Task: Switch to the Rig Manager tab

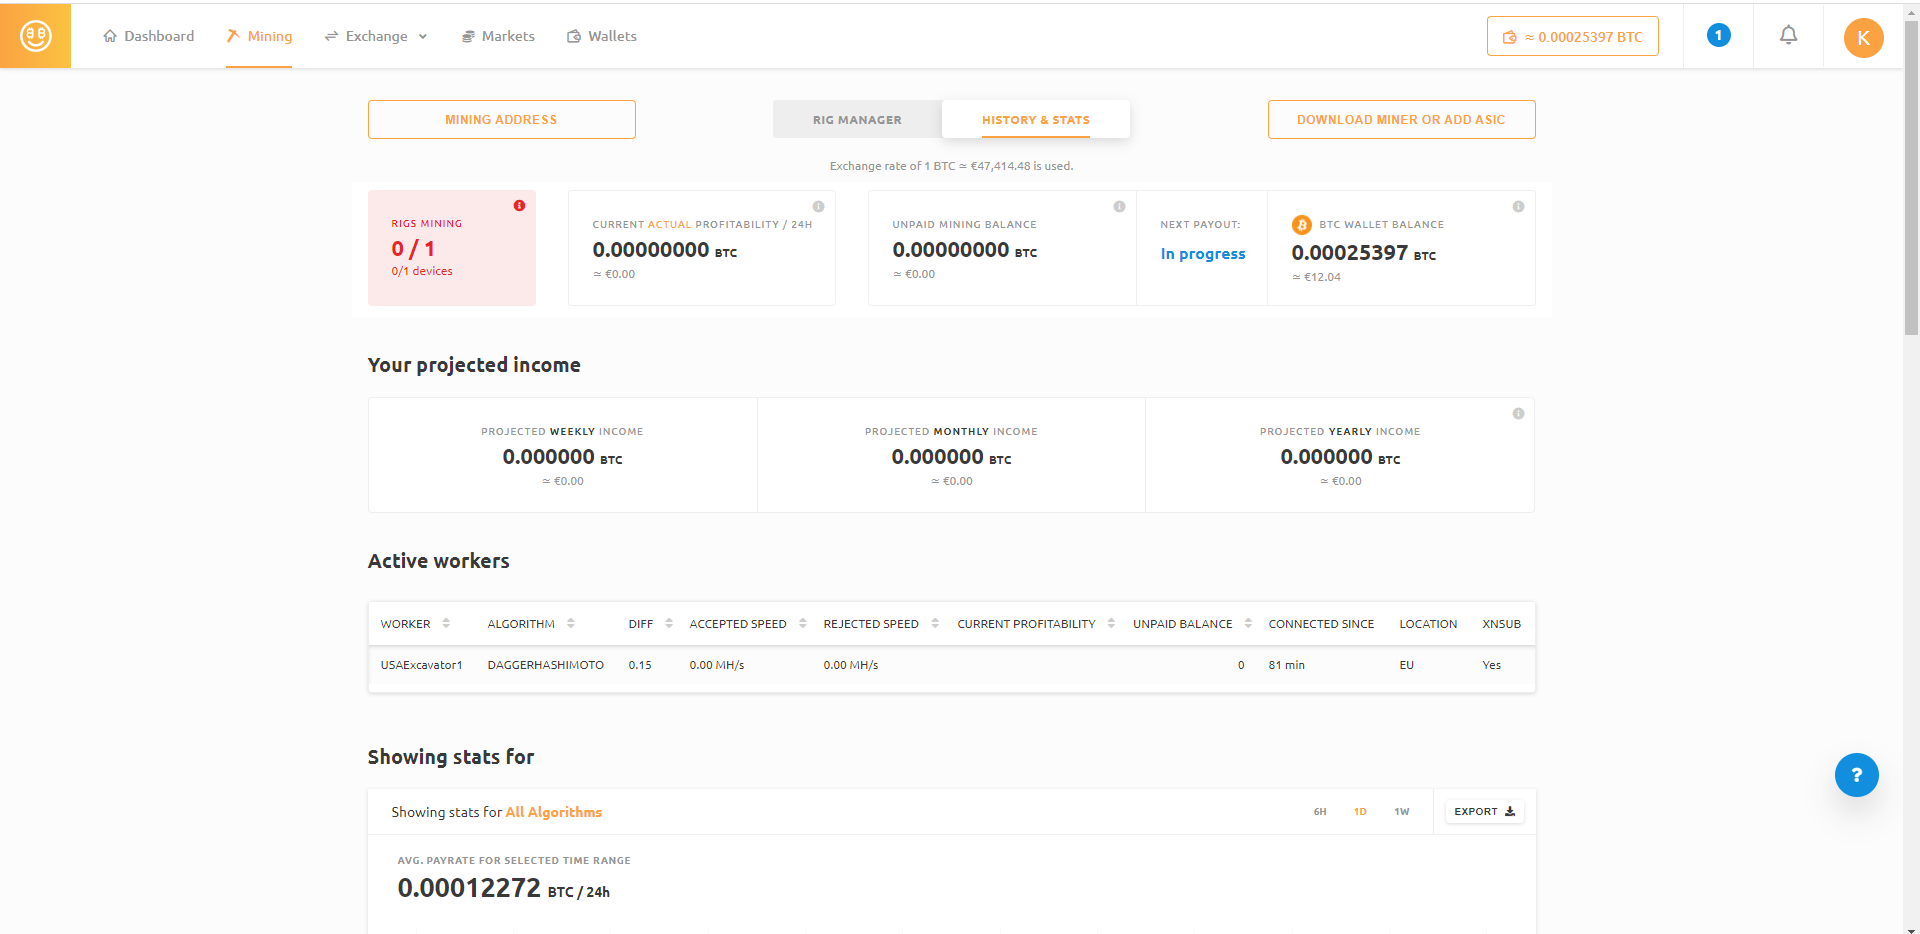Action: pyautogui.click(x=857, y=119)
